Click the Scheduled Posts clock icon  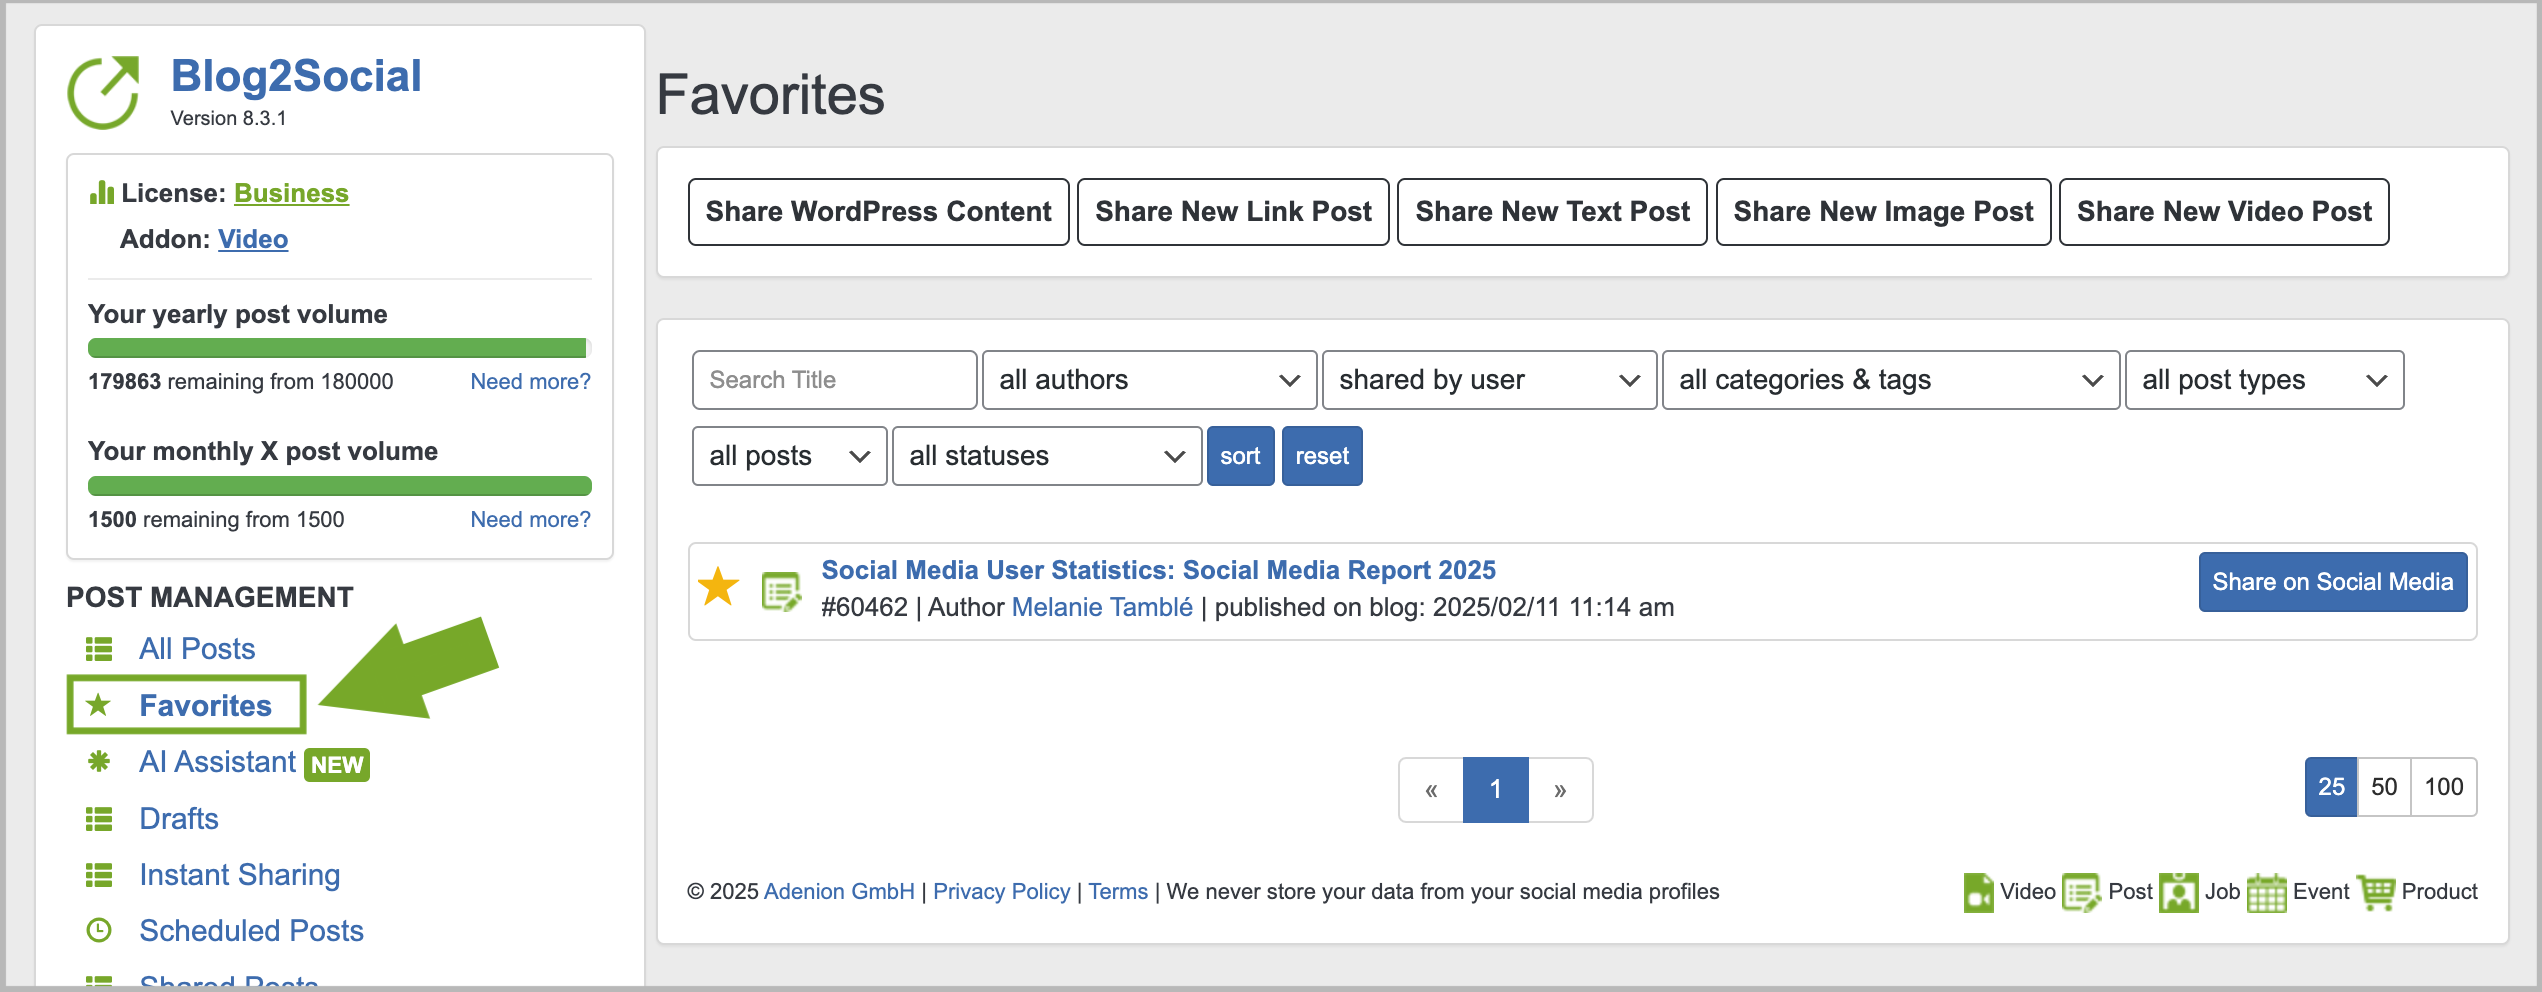click(99, 931)
